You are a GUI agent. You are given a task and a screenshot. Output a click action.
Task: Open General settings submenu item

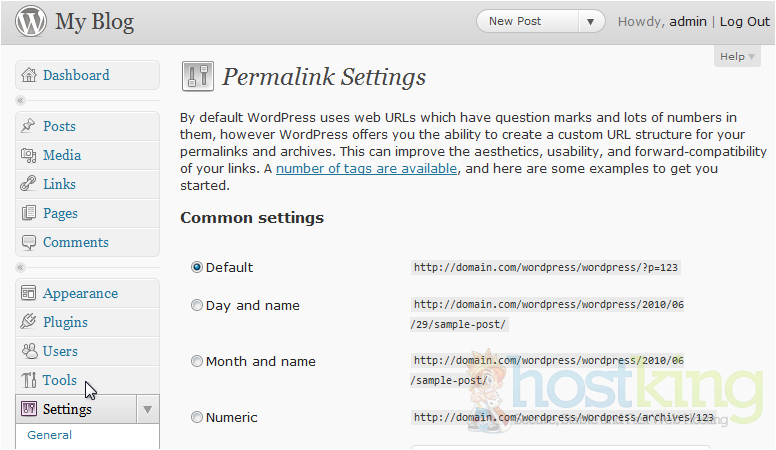[49, 435]
